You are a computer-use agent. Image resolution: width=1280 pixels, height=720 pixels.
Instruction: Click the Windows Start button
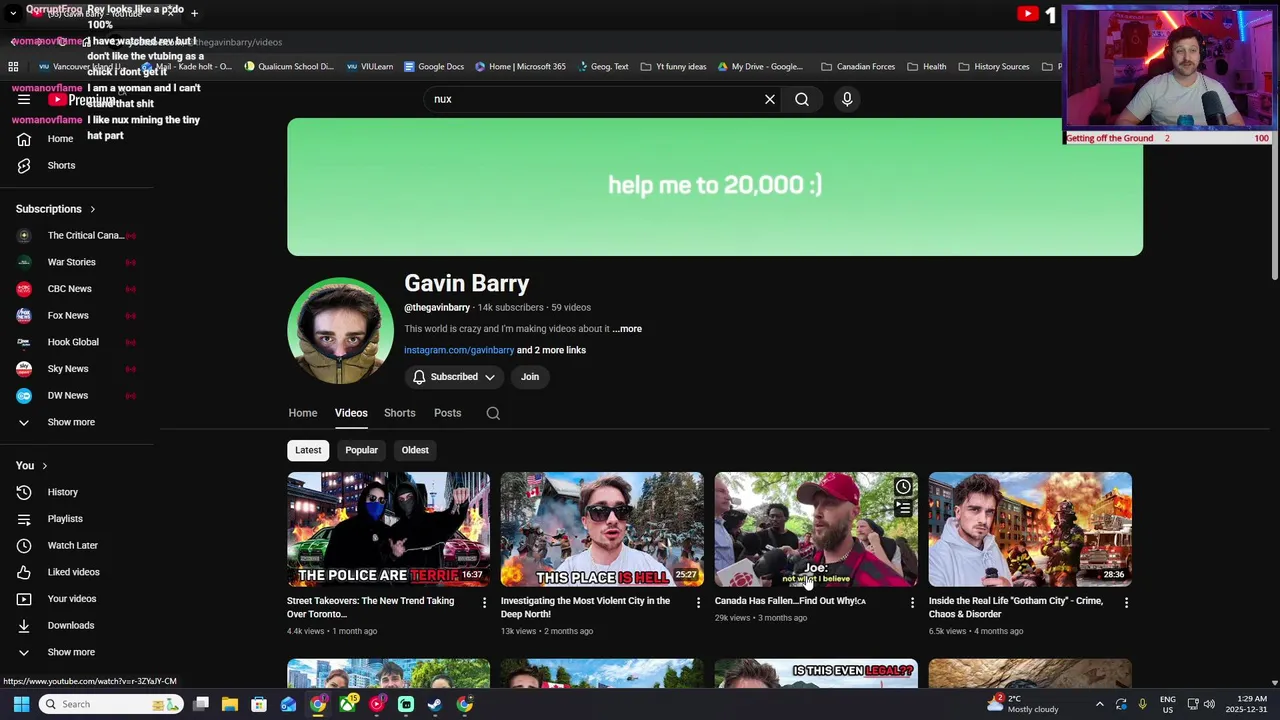click(21, 704)
